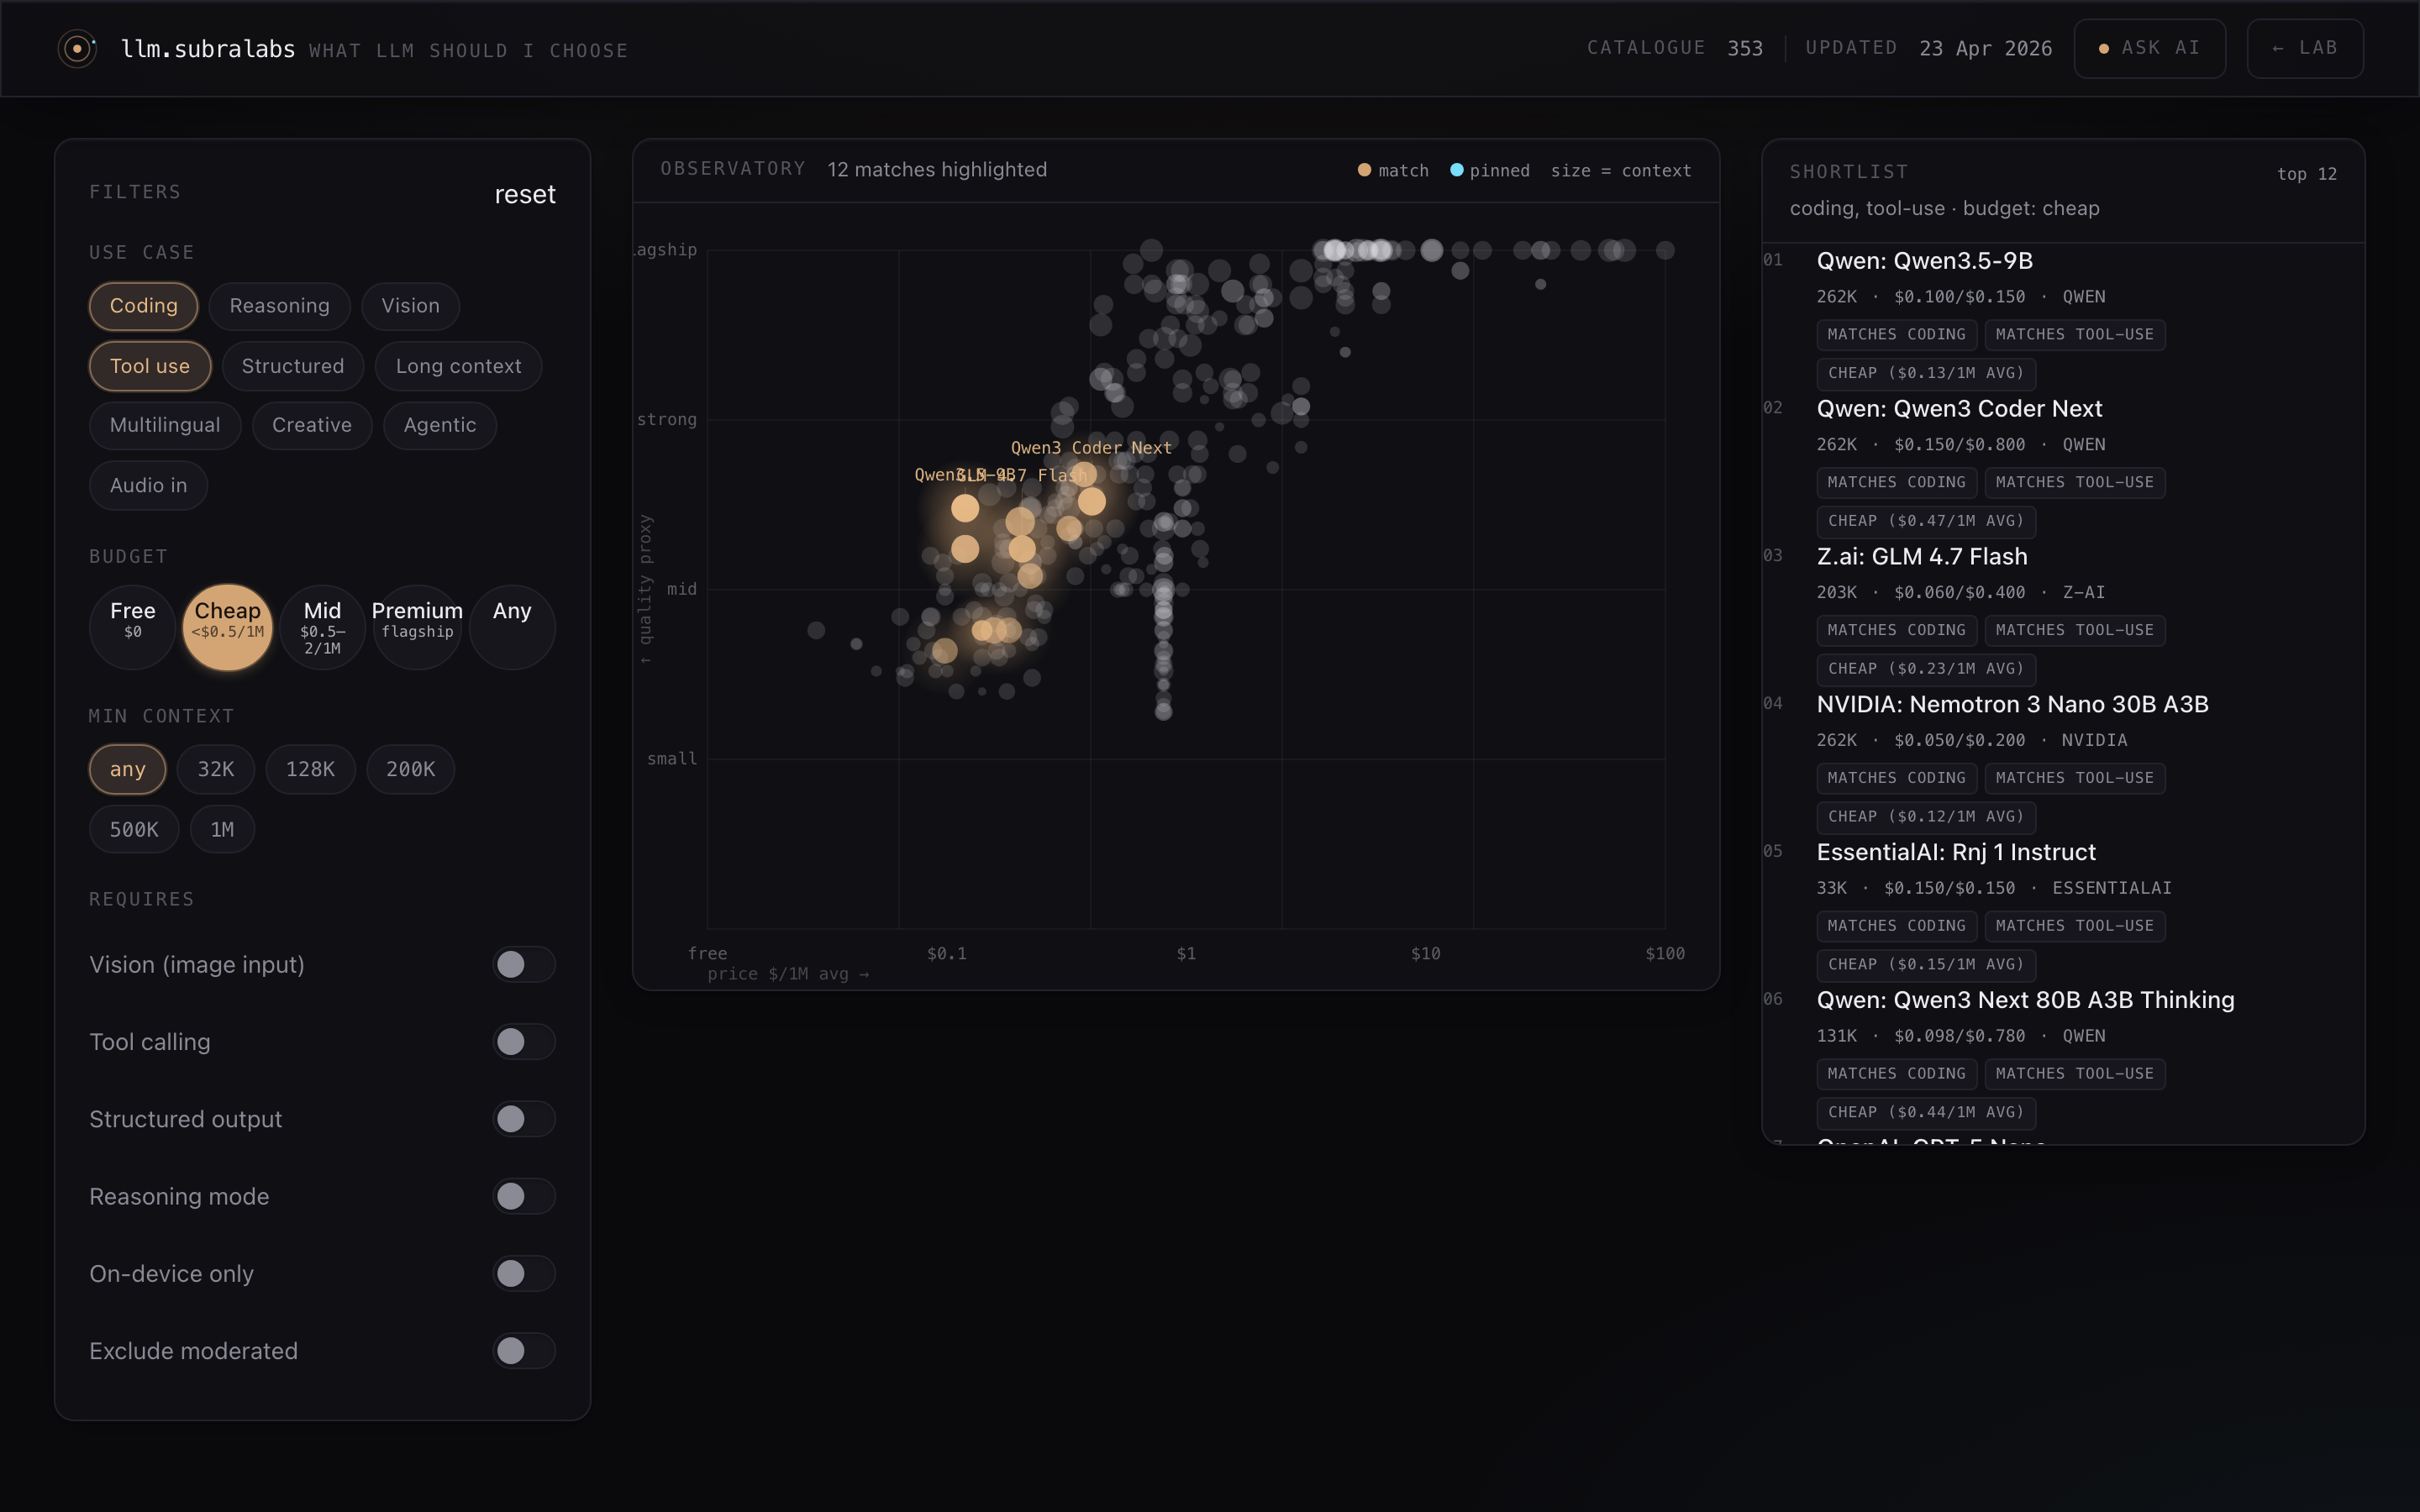Choose the Mid $0.5–2/1M budget
The height and width of the screenshot is (1512, 2420).
click(x=322, y=627)
